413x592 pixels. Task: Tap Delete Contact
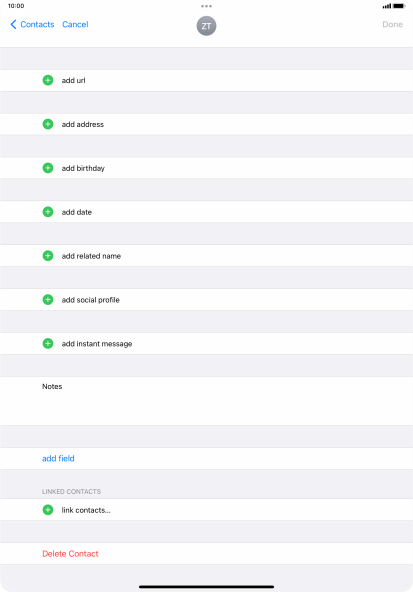click(x=70, y=553)
